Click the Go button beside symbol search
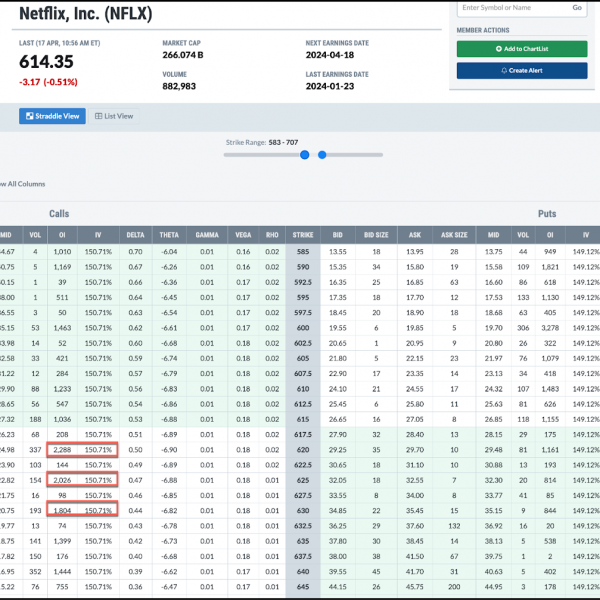Image resolution: width=600 pixels, height=600 pixels. 577,8
